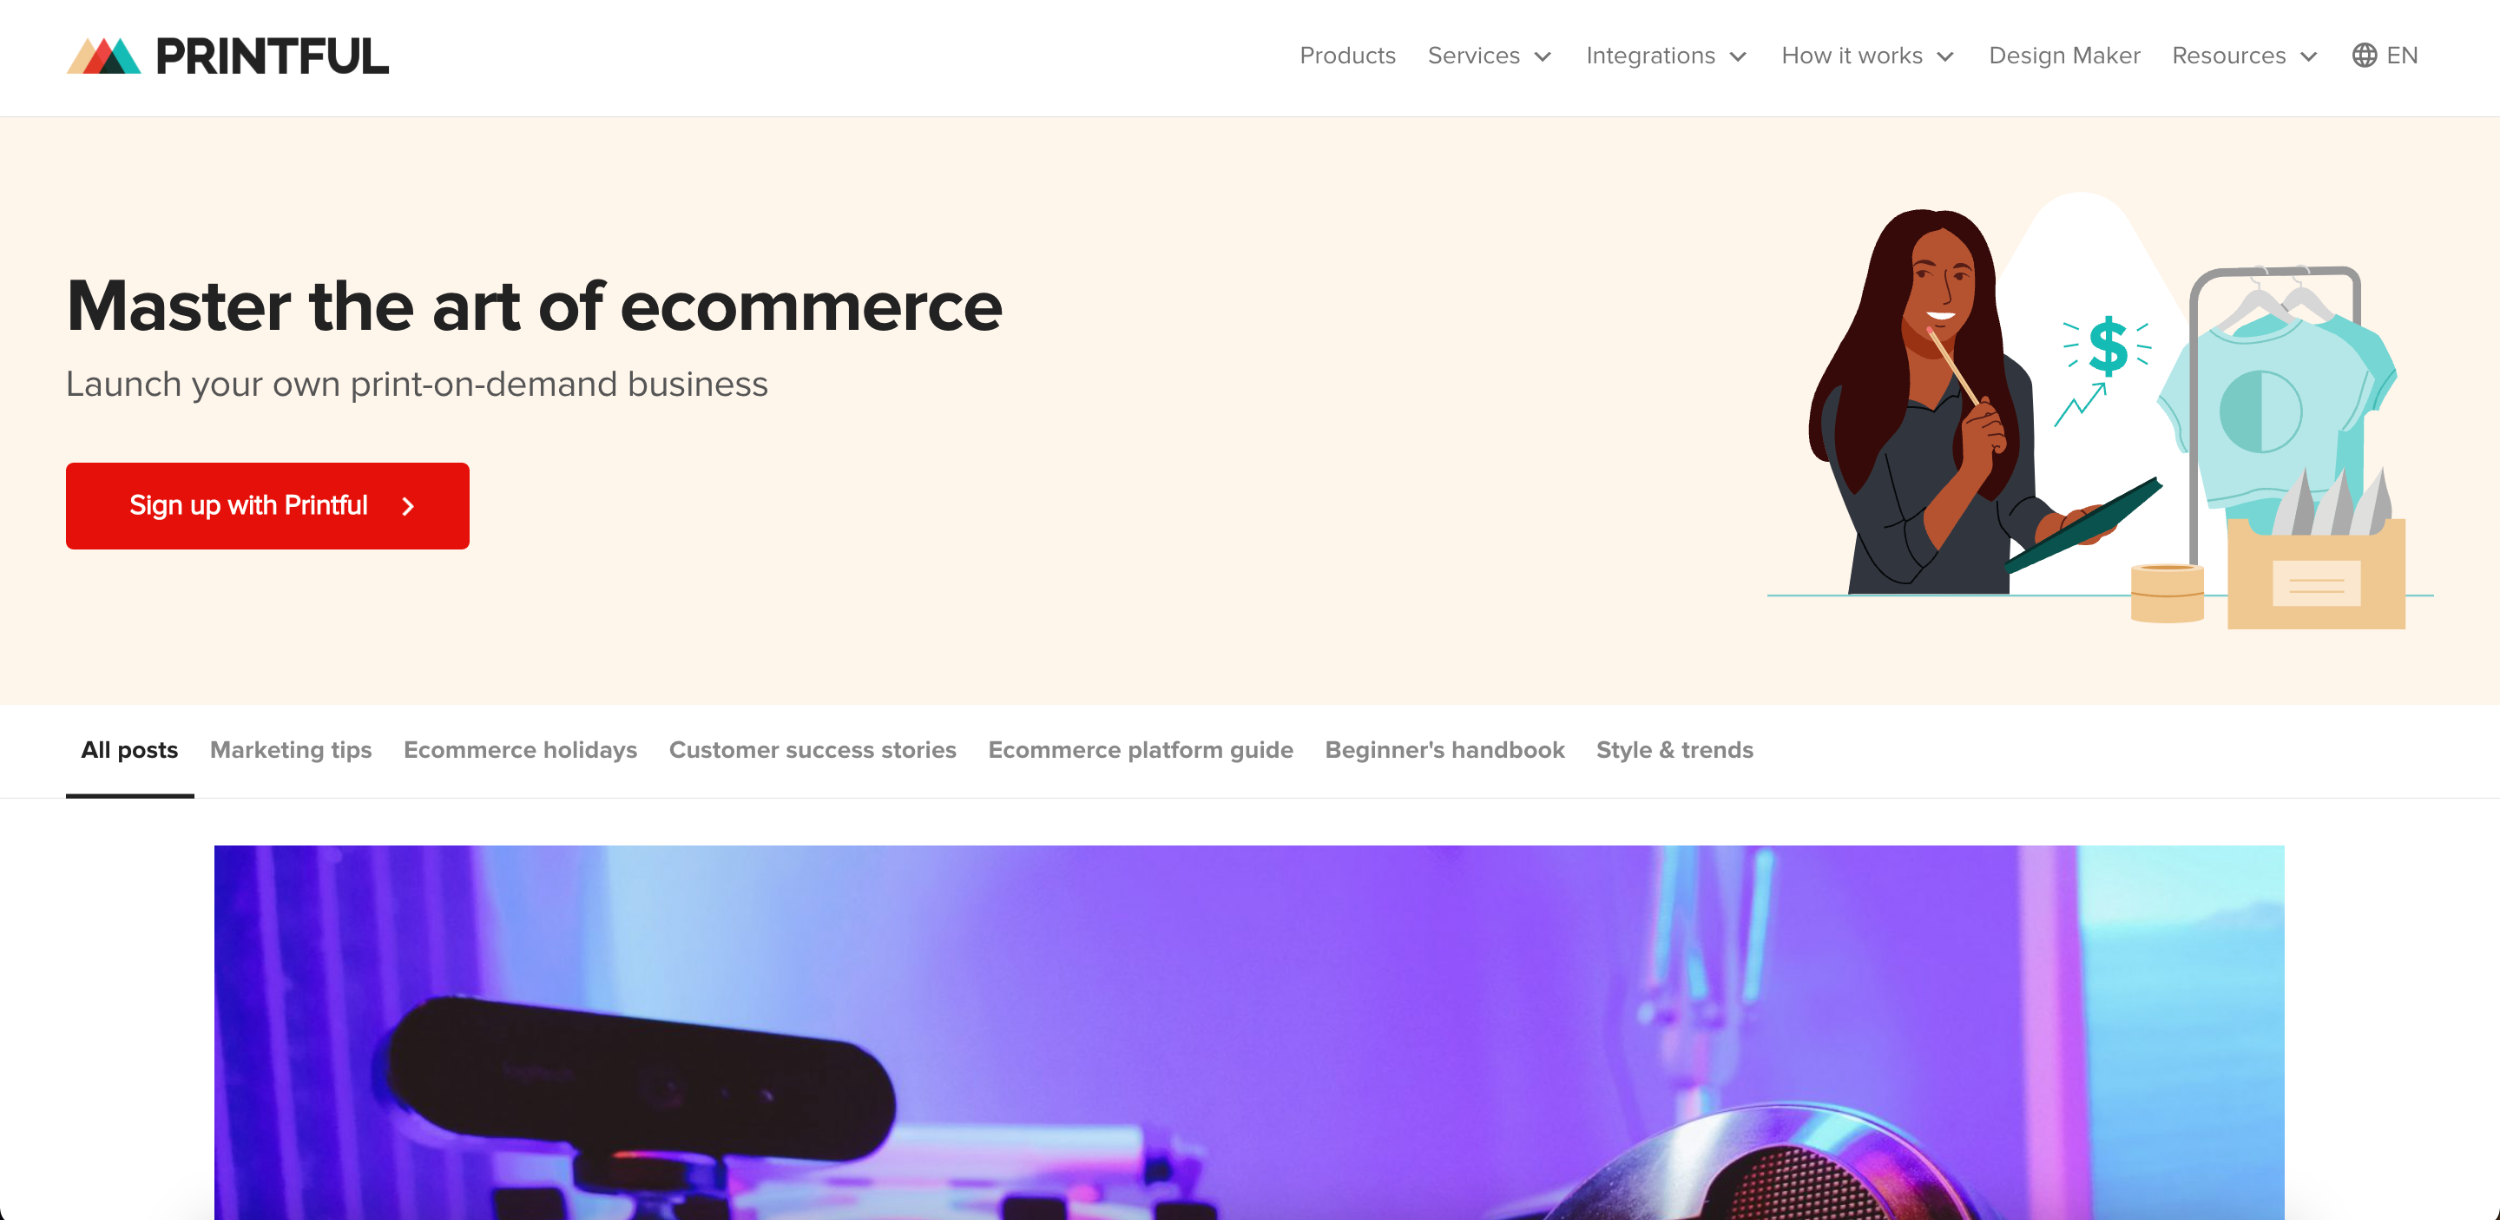Sign up with Printful button
The image size is (2500, 1220).
click(x=268, y=506)
